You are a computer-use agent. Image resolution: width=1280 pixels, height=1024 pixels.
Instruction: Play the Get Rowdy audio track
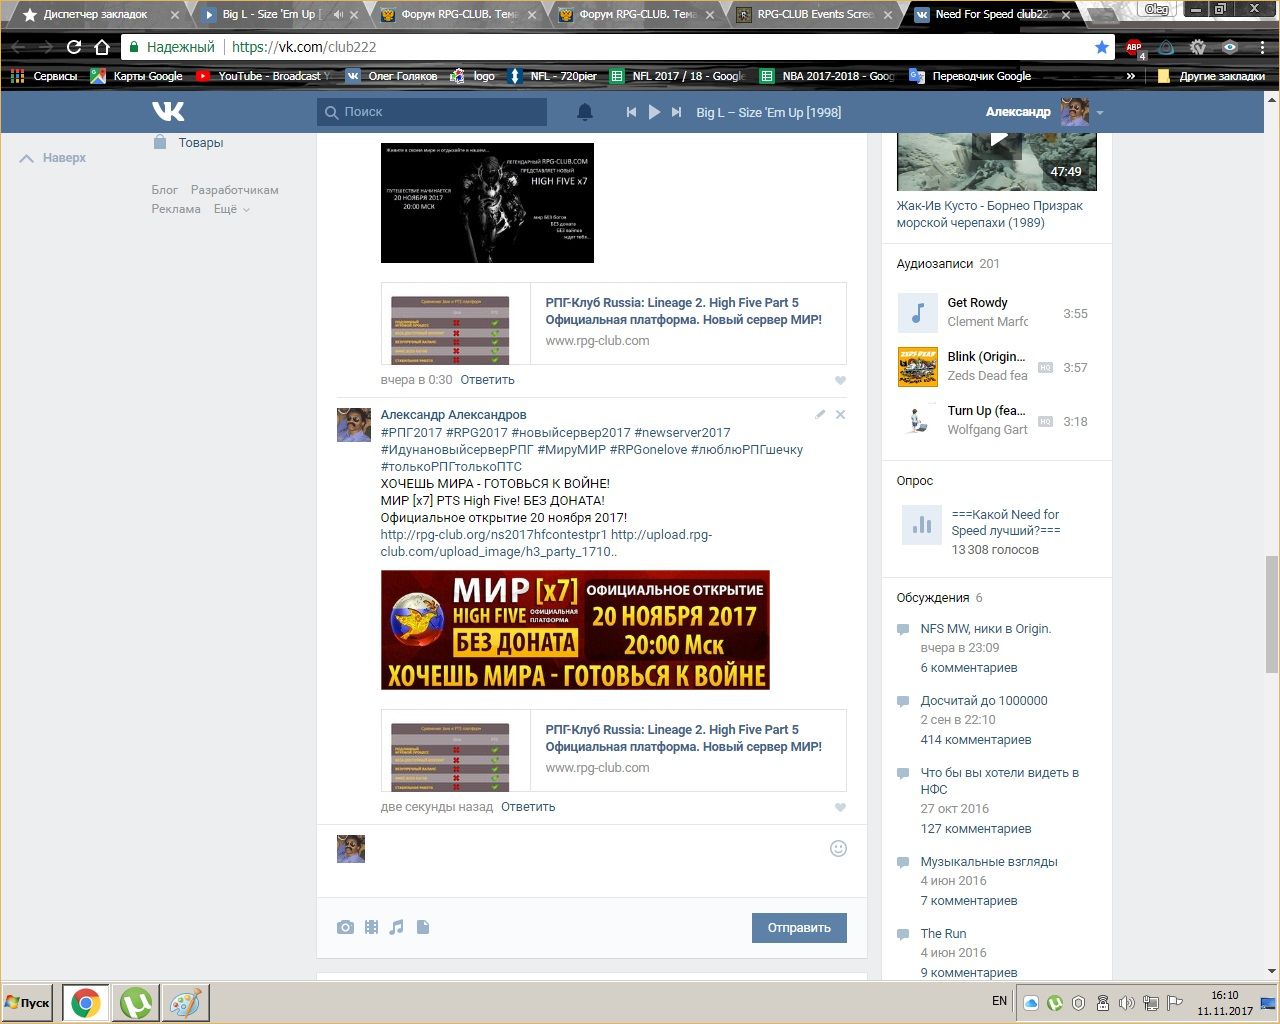pos(917,313)
